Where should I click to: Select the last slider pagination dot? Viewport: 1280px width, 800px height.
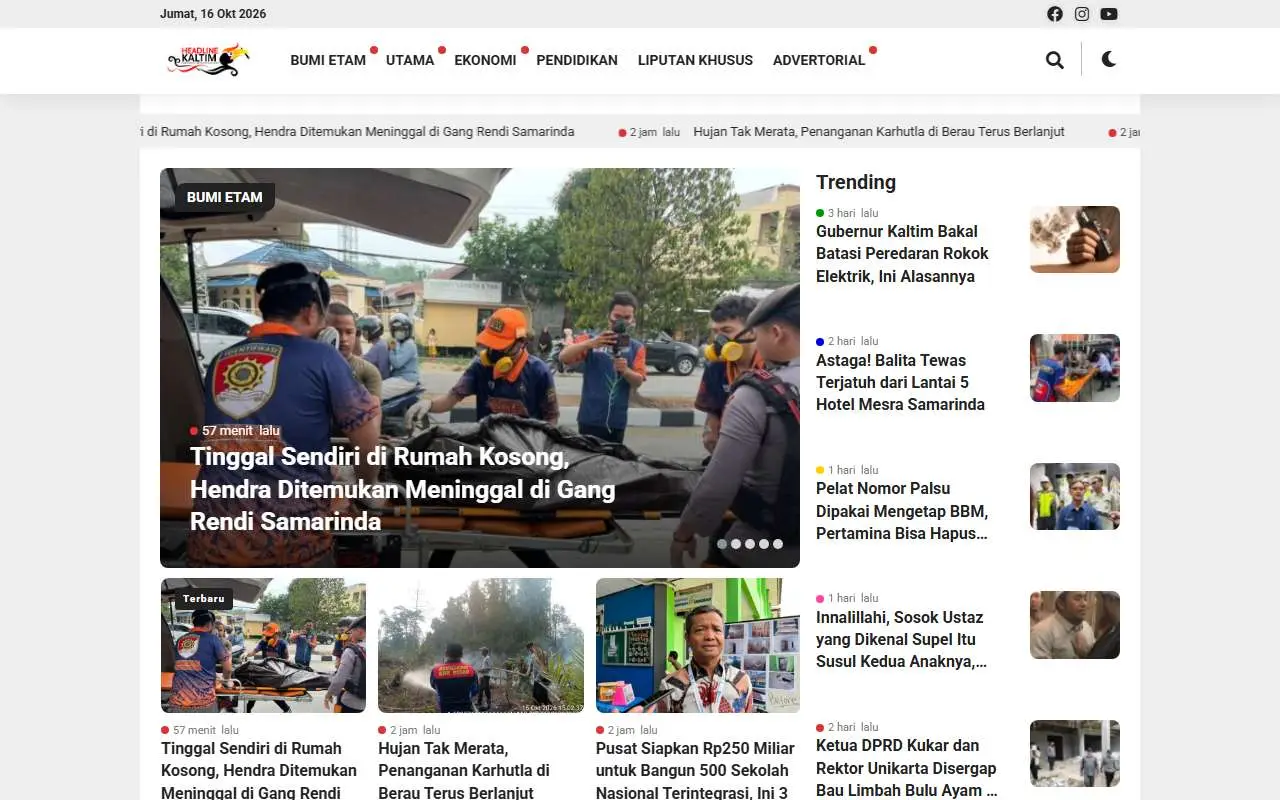tap(778, 544)
